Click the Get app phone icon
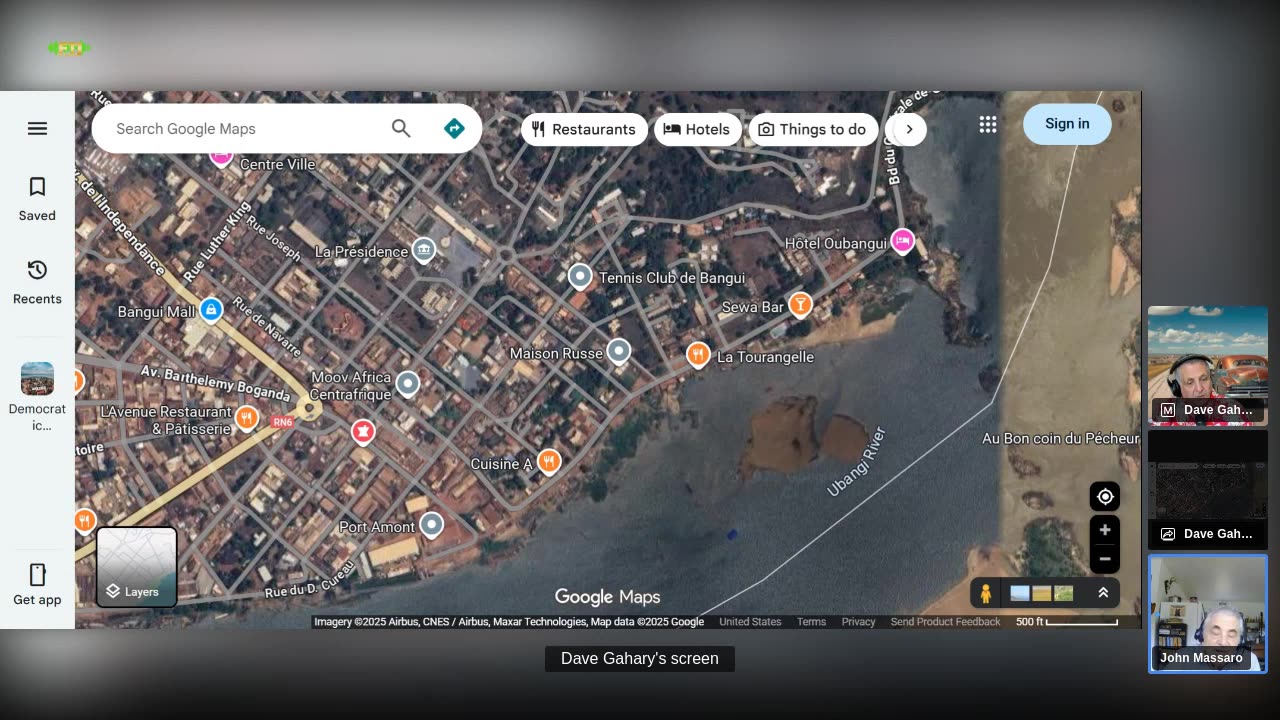 pos(37,575)
